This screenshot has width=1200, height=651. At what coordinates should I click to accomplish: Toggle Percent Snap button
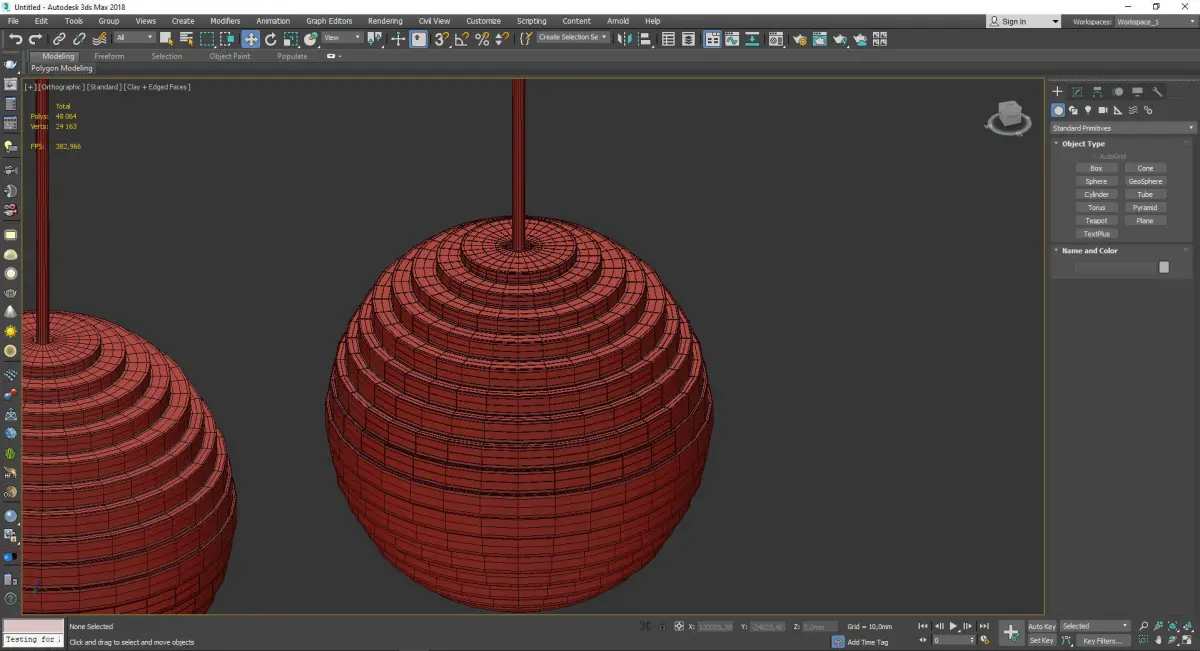click(482, 39)
